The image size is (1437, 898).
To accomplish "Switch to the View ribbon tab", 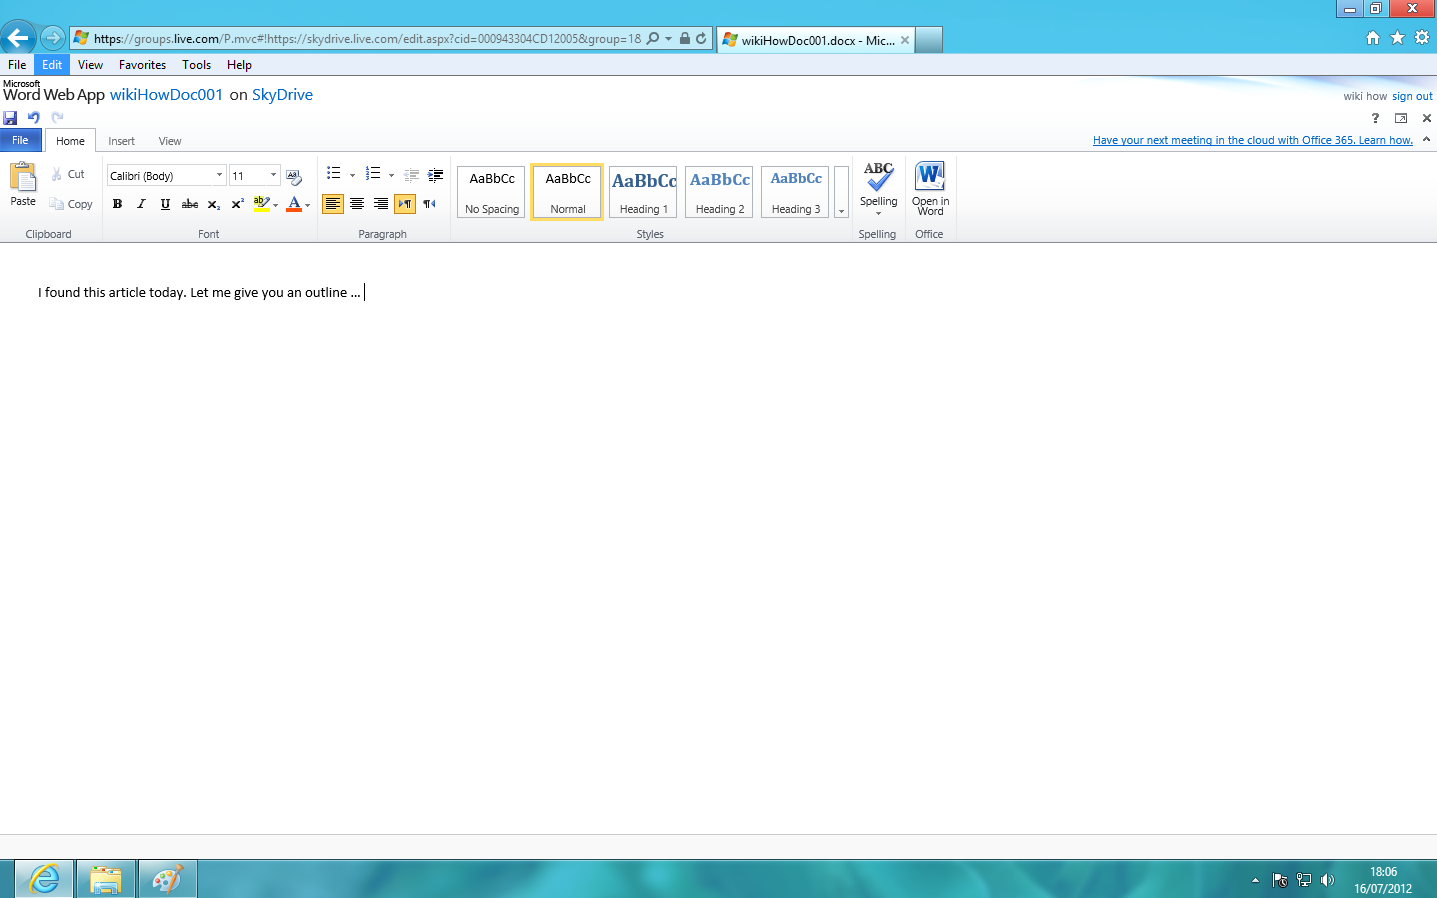I will (170, 141).
